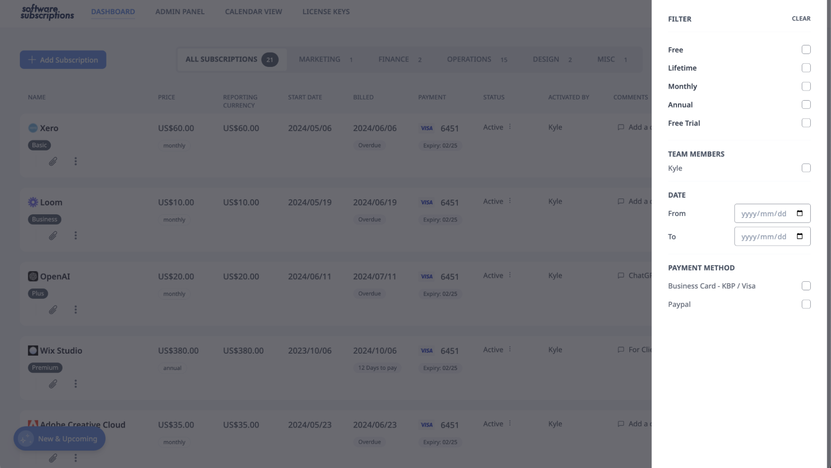Check the Paypal payment method checkbox
The height and width of the screenshot is (468, 831).
tap(806, 304)
